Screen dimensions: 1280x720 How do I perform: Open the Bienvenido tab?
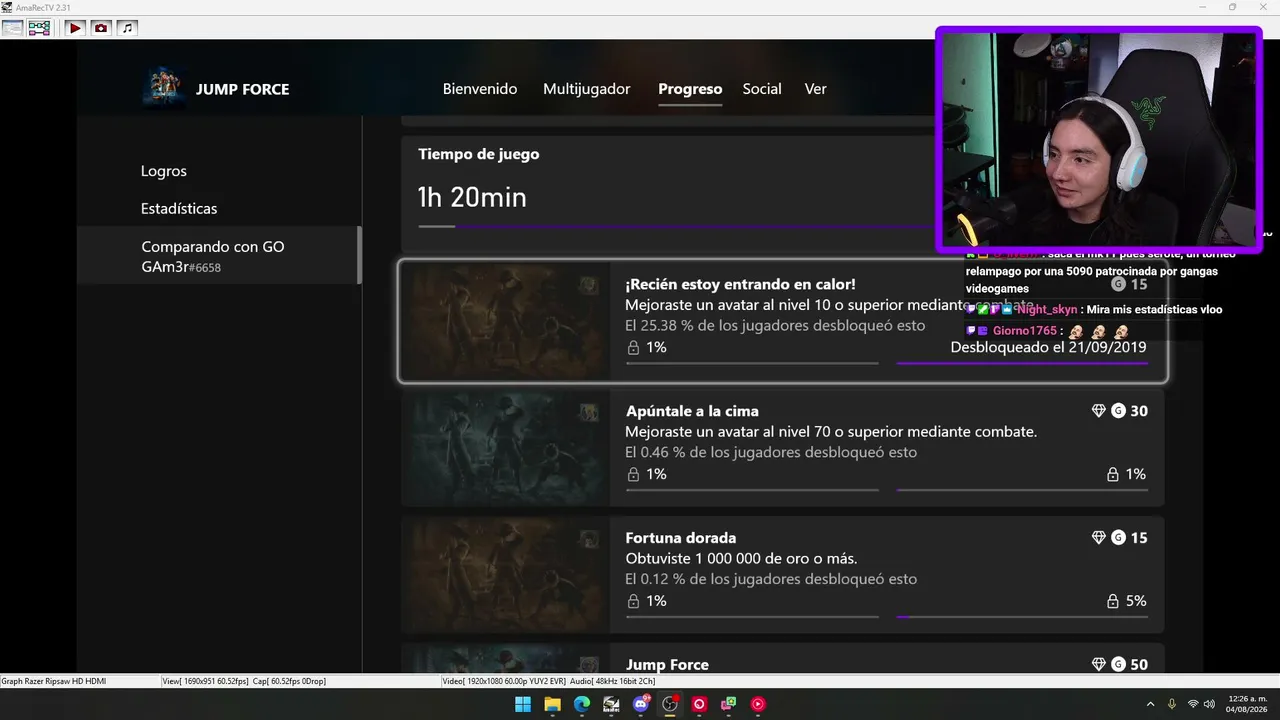point(480,89)
